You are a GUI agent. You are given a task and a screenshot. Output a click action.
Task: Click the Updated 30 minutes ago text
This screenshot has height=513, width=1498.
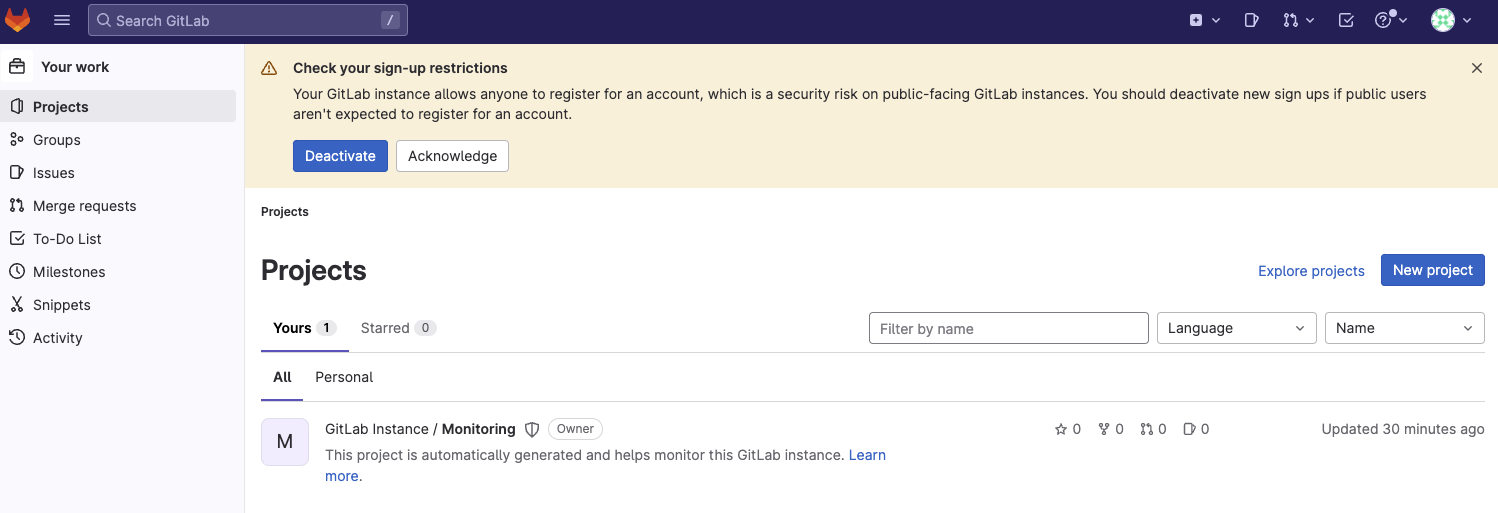(1403, 429)
